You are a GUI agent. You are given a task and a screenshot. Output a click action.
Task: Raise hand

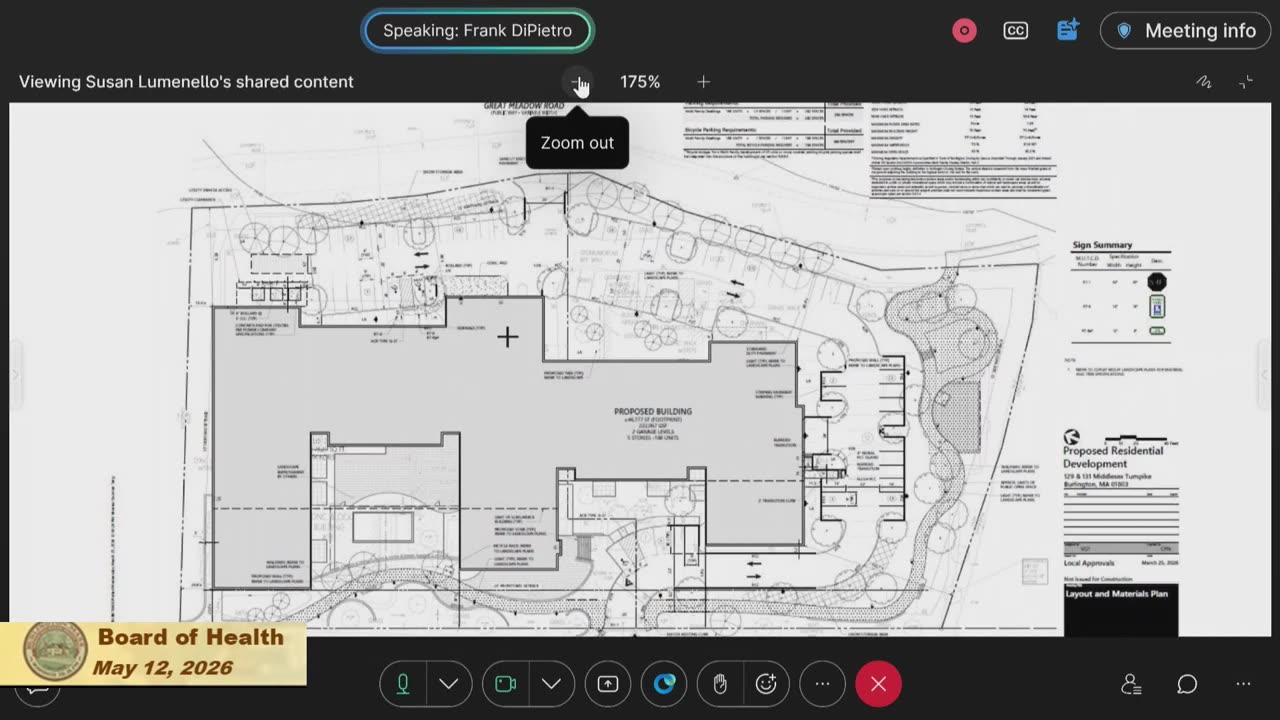[x=720, y=684]
